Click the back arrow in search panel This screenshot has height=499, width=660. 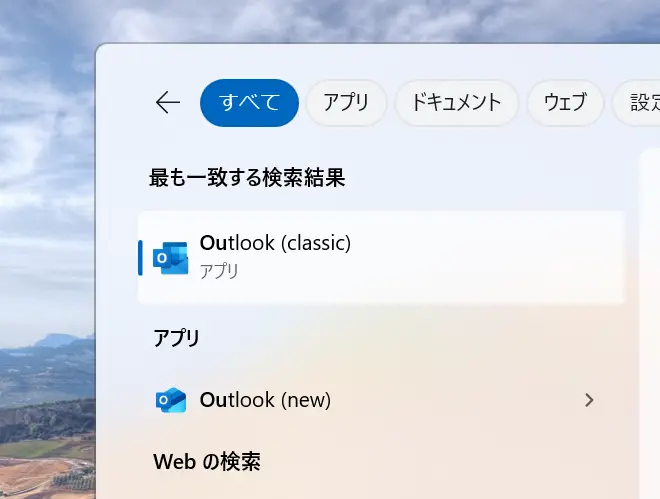pyautogui.click(x=168, y=103)
